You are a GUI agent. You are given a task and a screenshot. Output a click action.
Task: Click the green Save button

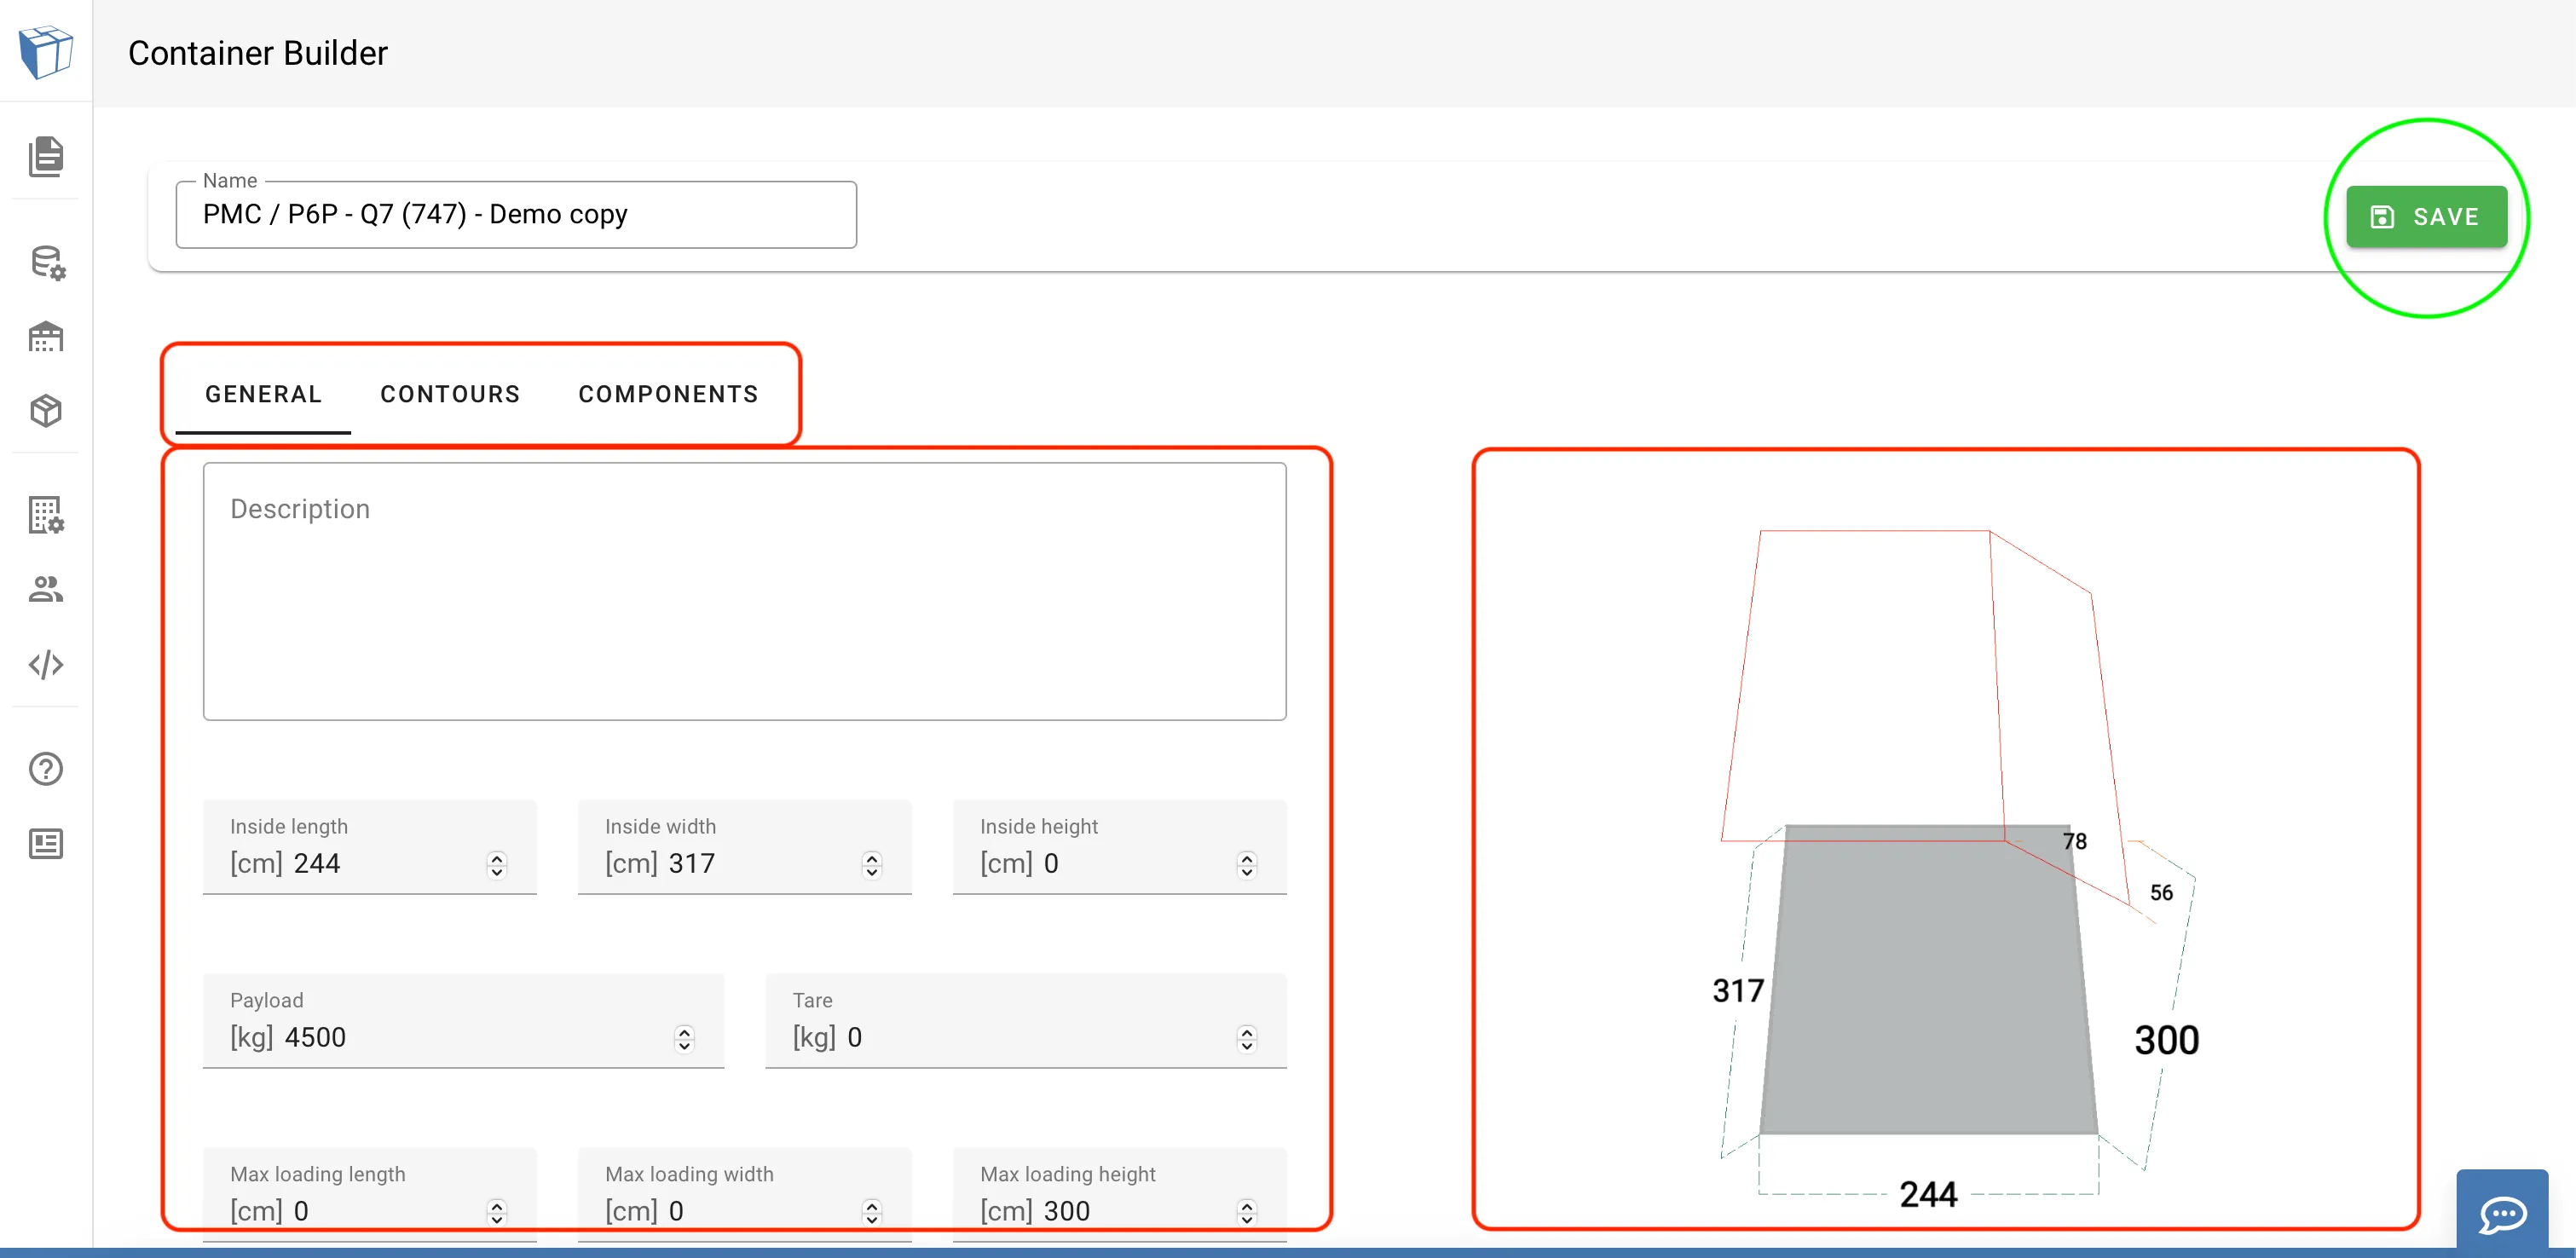[2426, 217]
